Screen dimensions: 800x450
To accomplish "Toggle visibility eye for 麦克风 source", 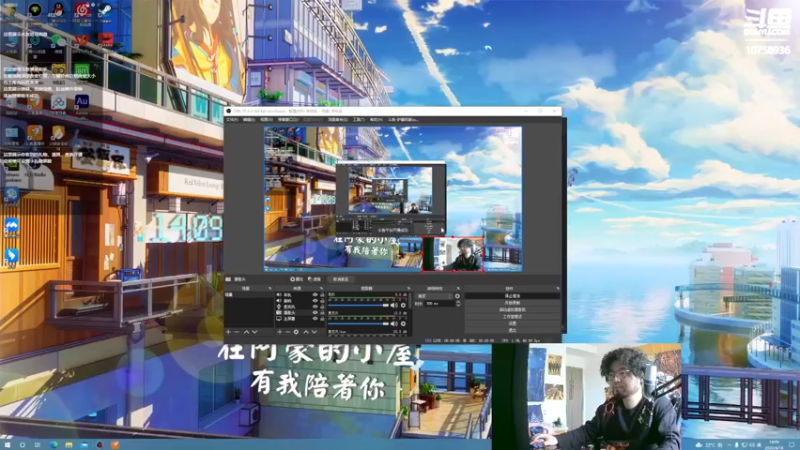I will pyautogui.click(x=315, y=307).
